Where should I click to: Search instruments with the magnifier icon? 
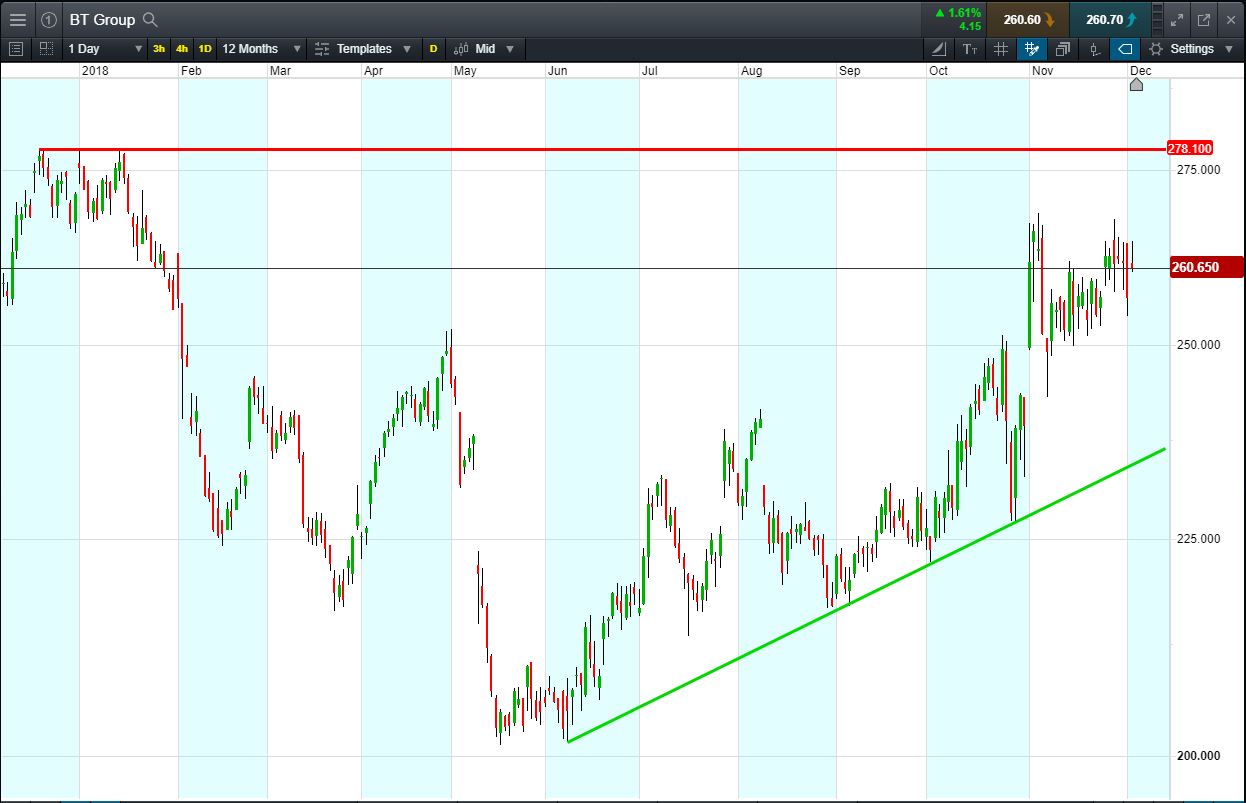point(150,19)
